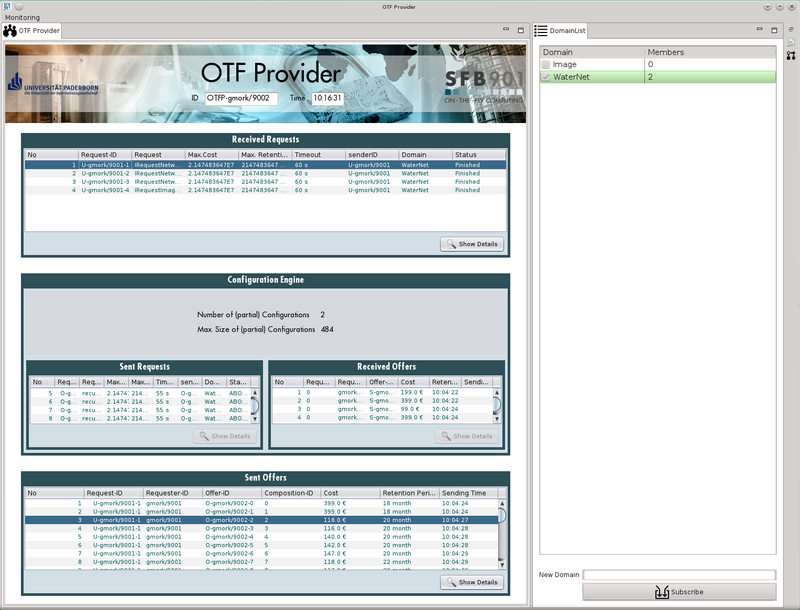Click Composition-ID header in Sent Offers
Screen dimensions: 800x610
[291, 493]
